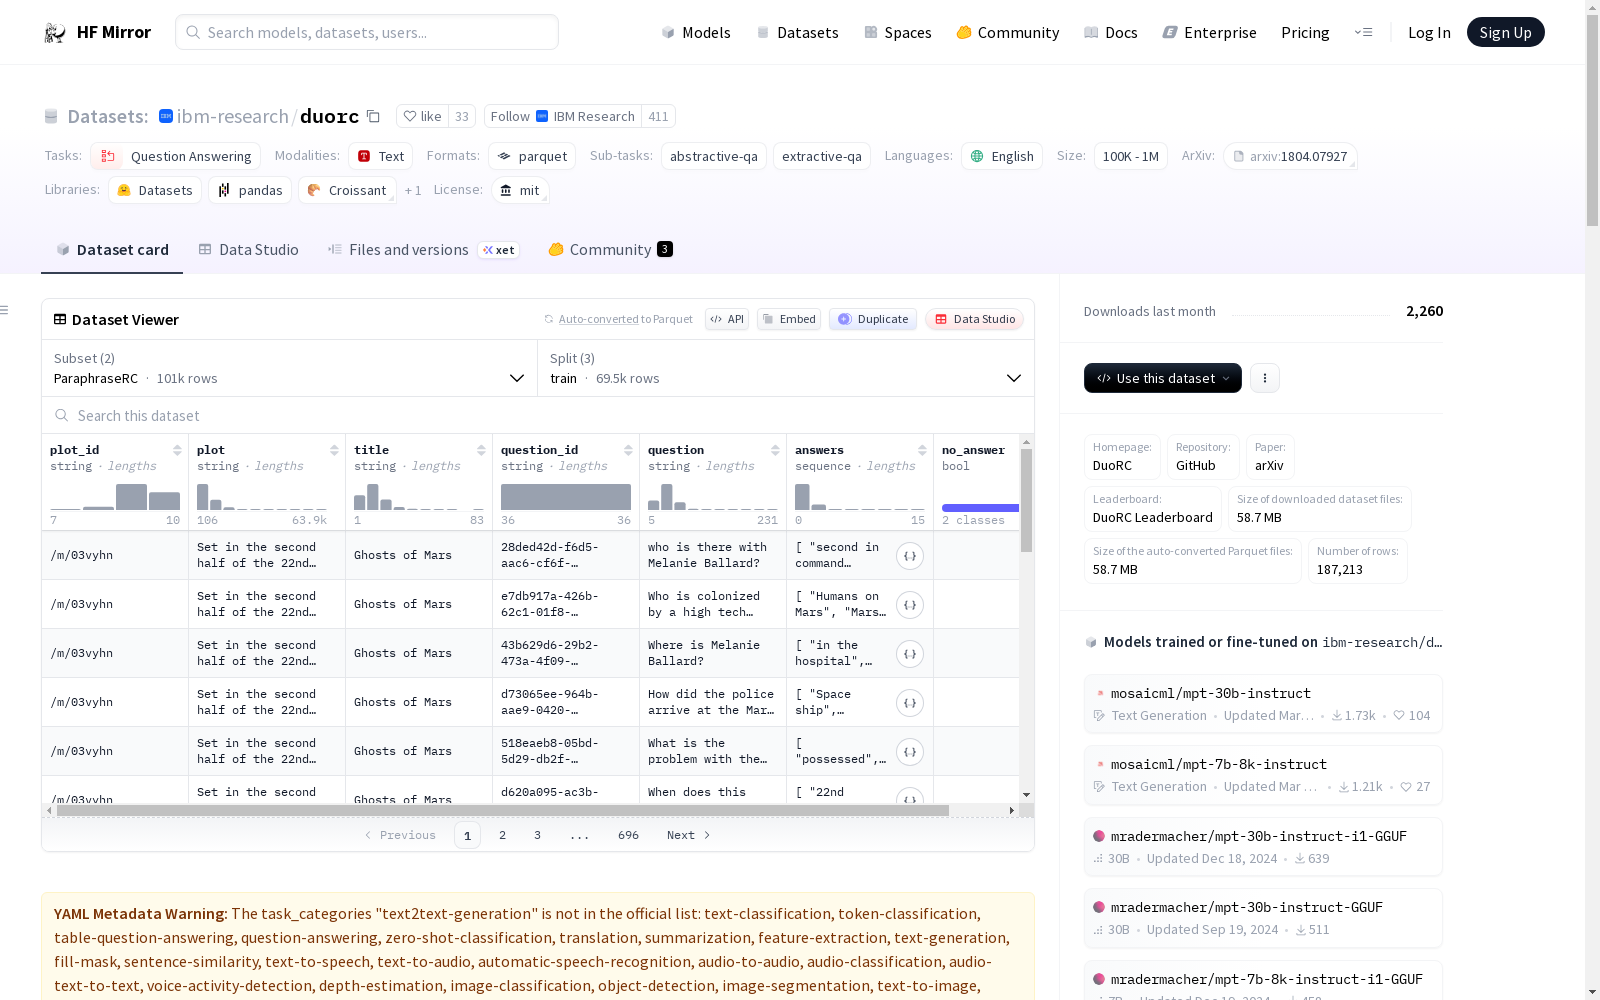Screen dimensions: 1600x1000
Task: Expand the Use this dataset dropdown
Action: click(x=1162, y=378)
